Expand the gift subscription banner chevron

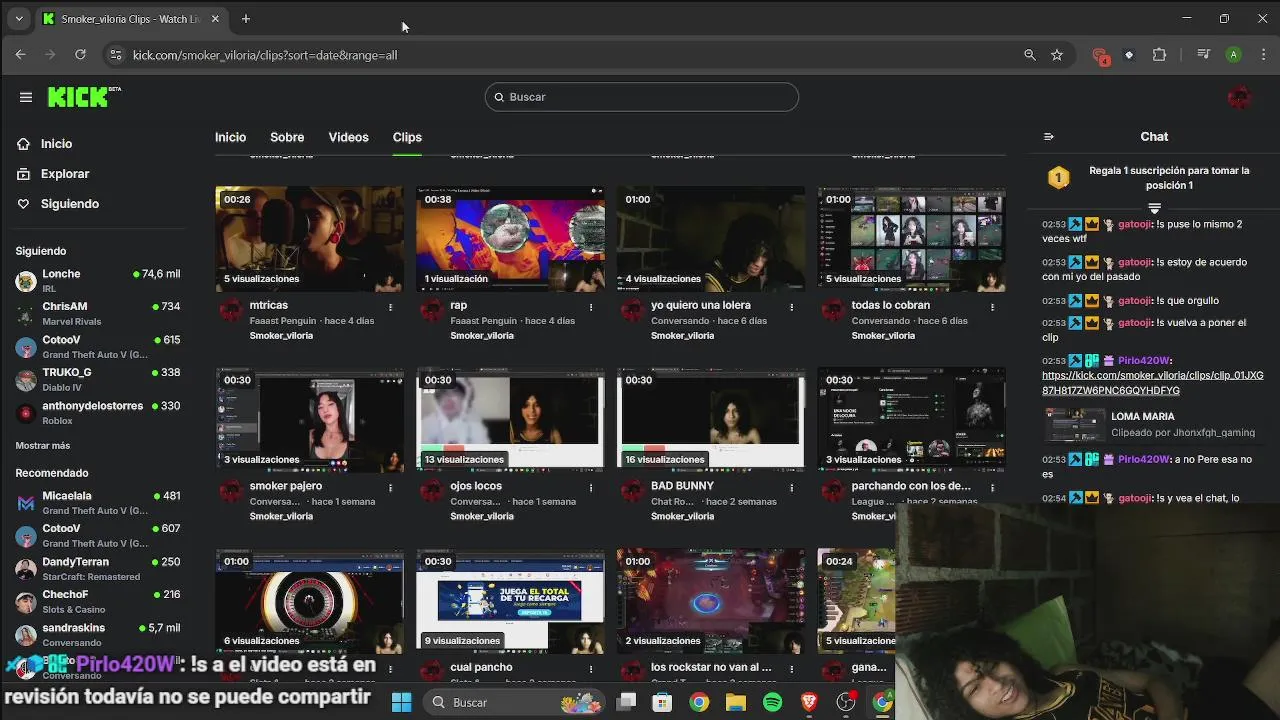click(1154, 208)
